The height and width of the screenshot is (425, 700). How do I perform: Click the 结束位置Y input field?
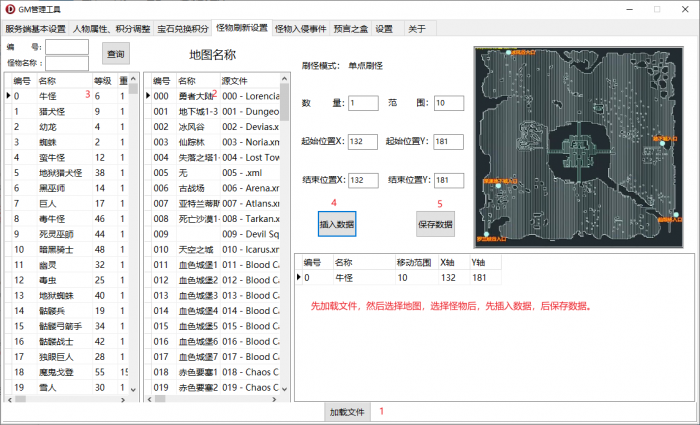pyautogui.click(x=448, y=180)
